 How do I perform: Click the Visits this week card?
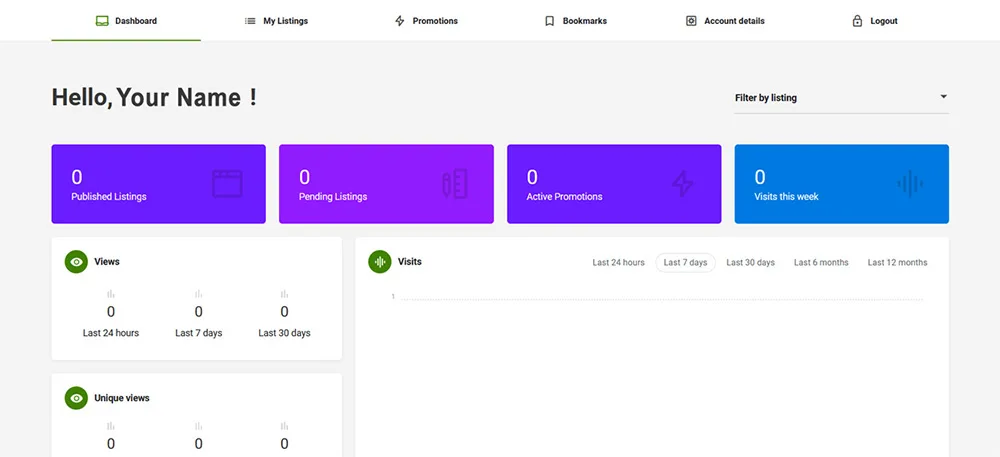pyautogui.click(x=841, y=184)
